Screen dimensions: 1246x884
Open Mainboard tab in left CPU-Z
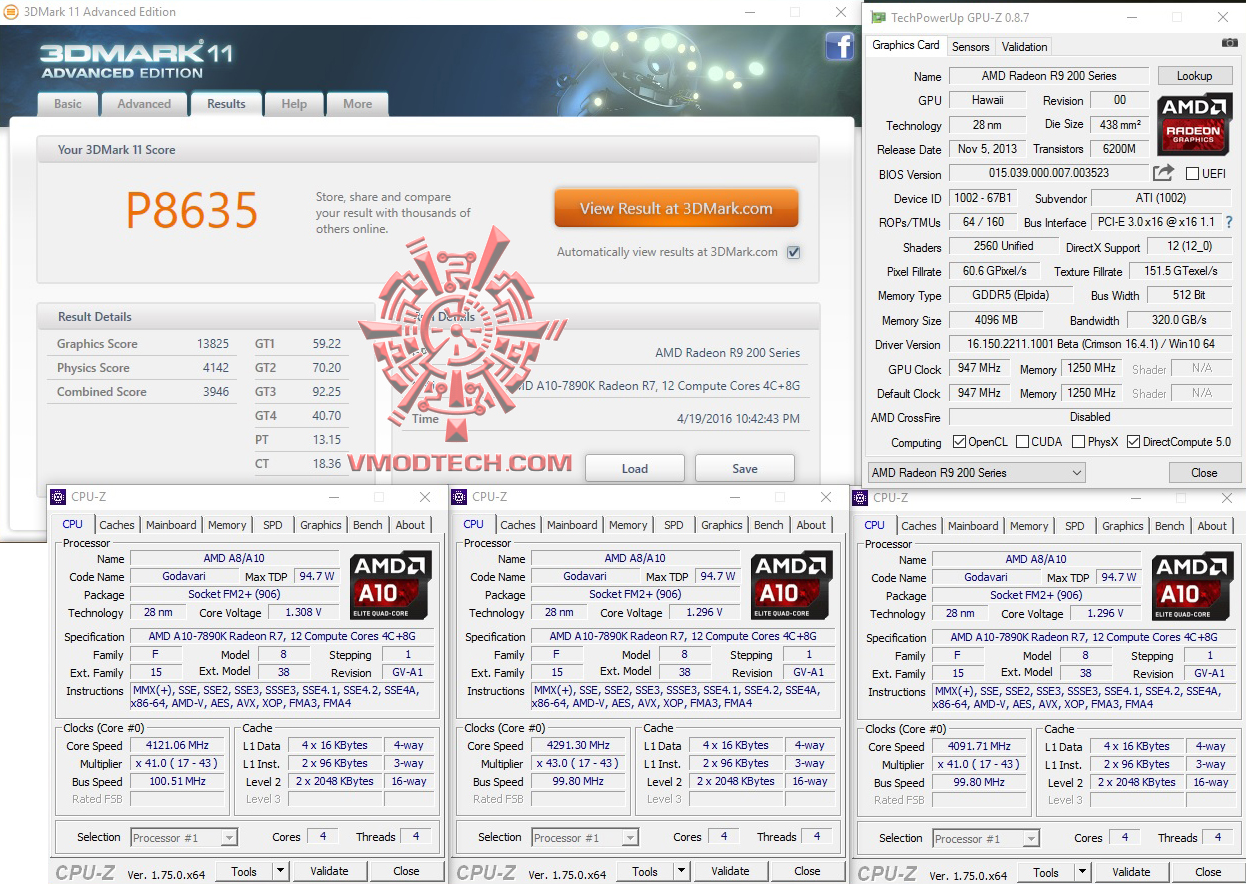[171, 525]
